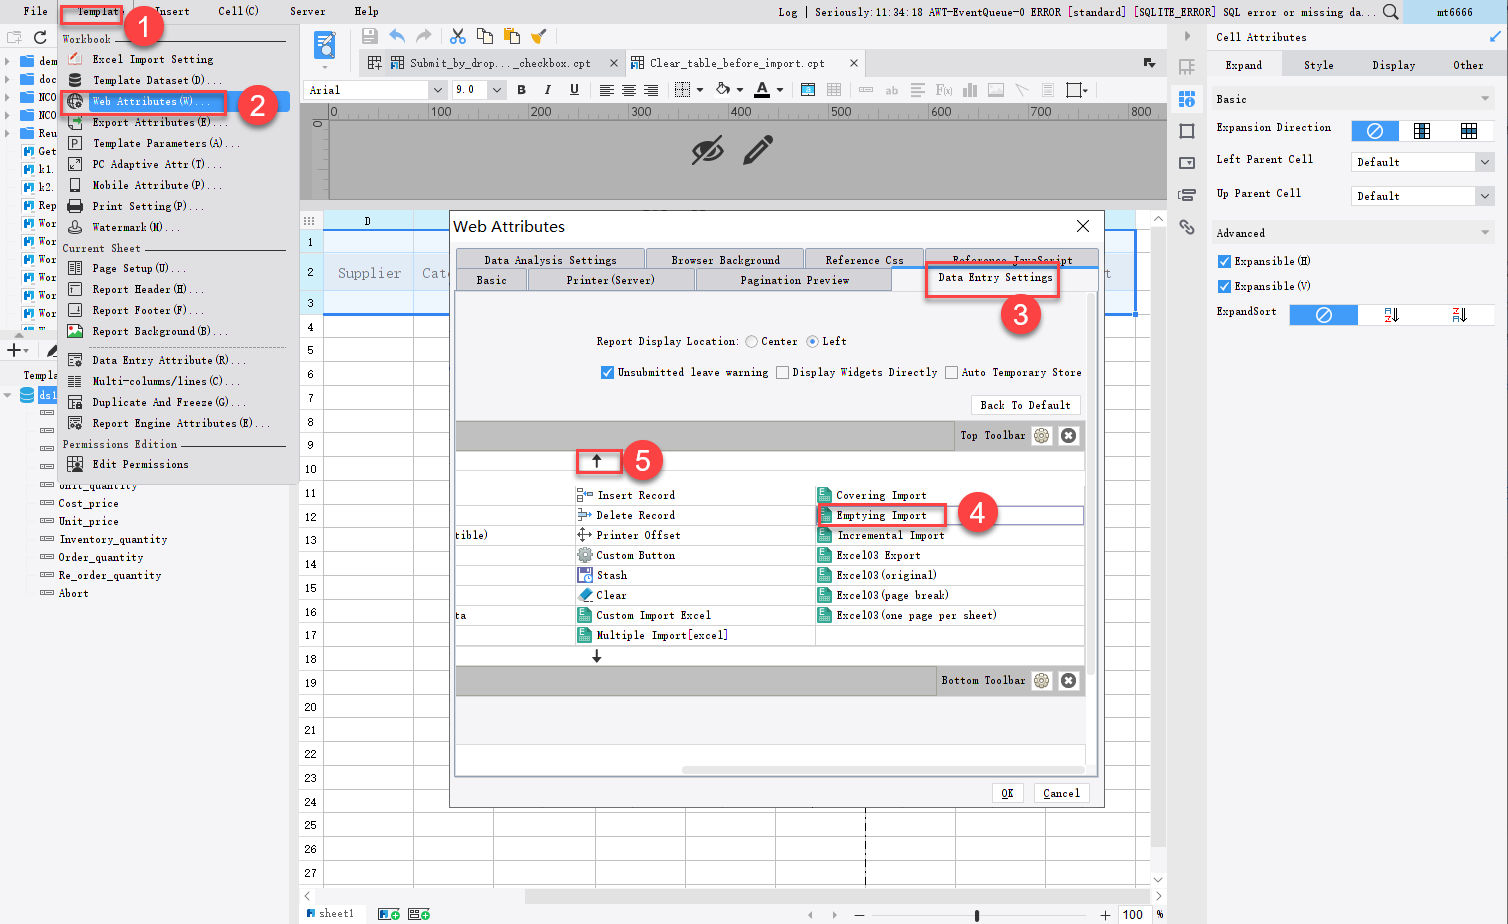Cut the selection using the scissors icon
Screen dimensions: 1508x924
pyautogui.click(x=458, y=36)
